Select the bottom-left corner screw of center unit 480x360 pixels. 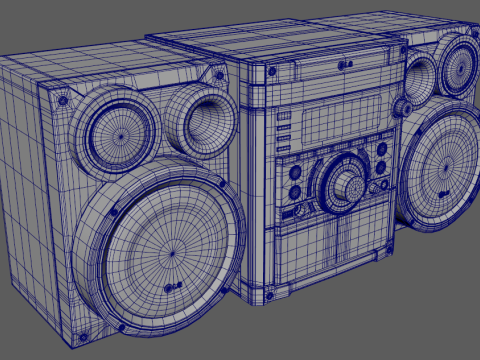point(269,295)
